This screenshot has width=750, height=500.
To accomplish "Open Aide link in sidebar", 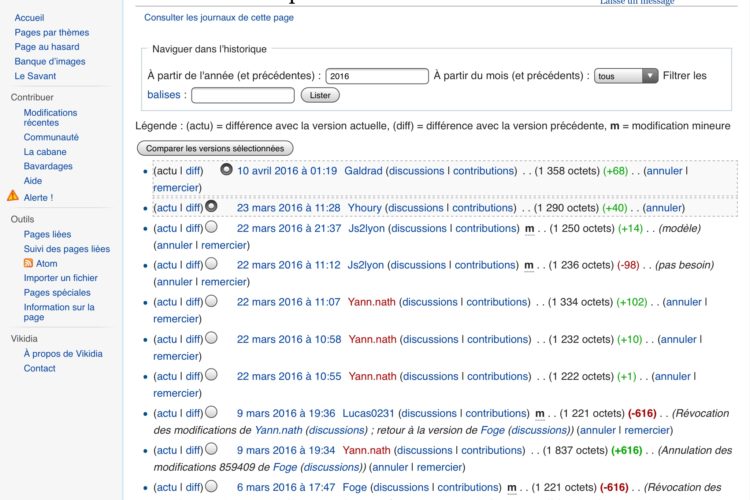I will coord(33,181).
